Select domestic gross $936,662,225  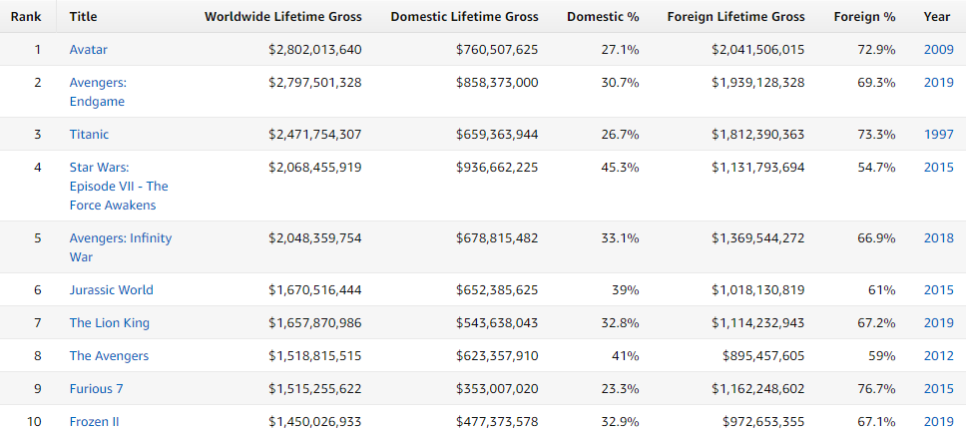coord(497,167)
